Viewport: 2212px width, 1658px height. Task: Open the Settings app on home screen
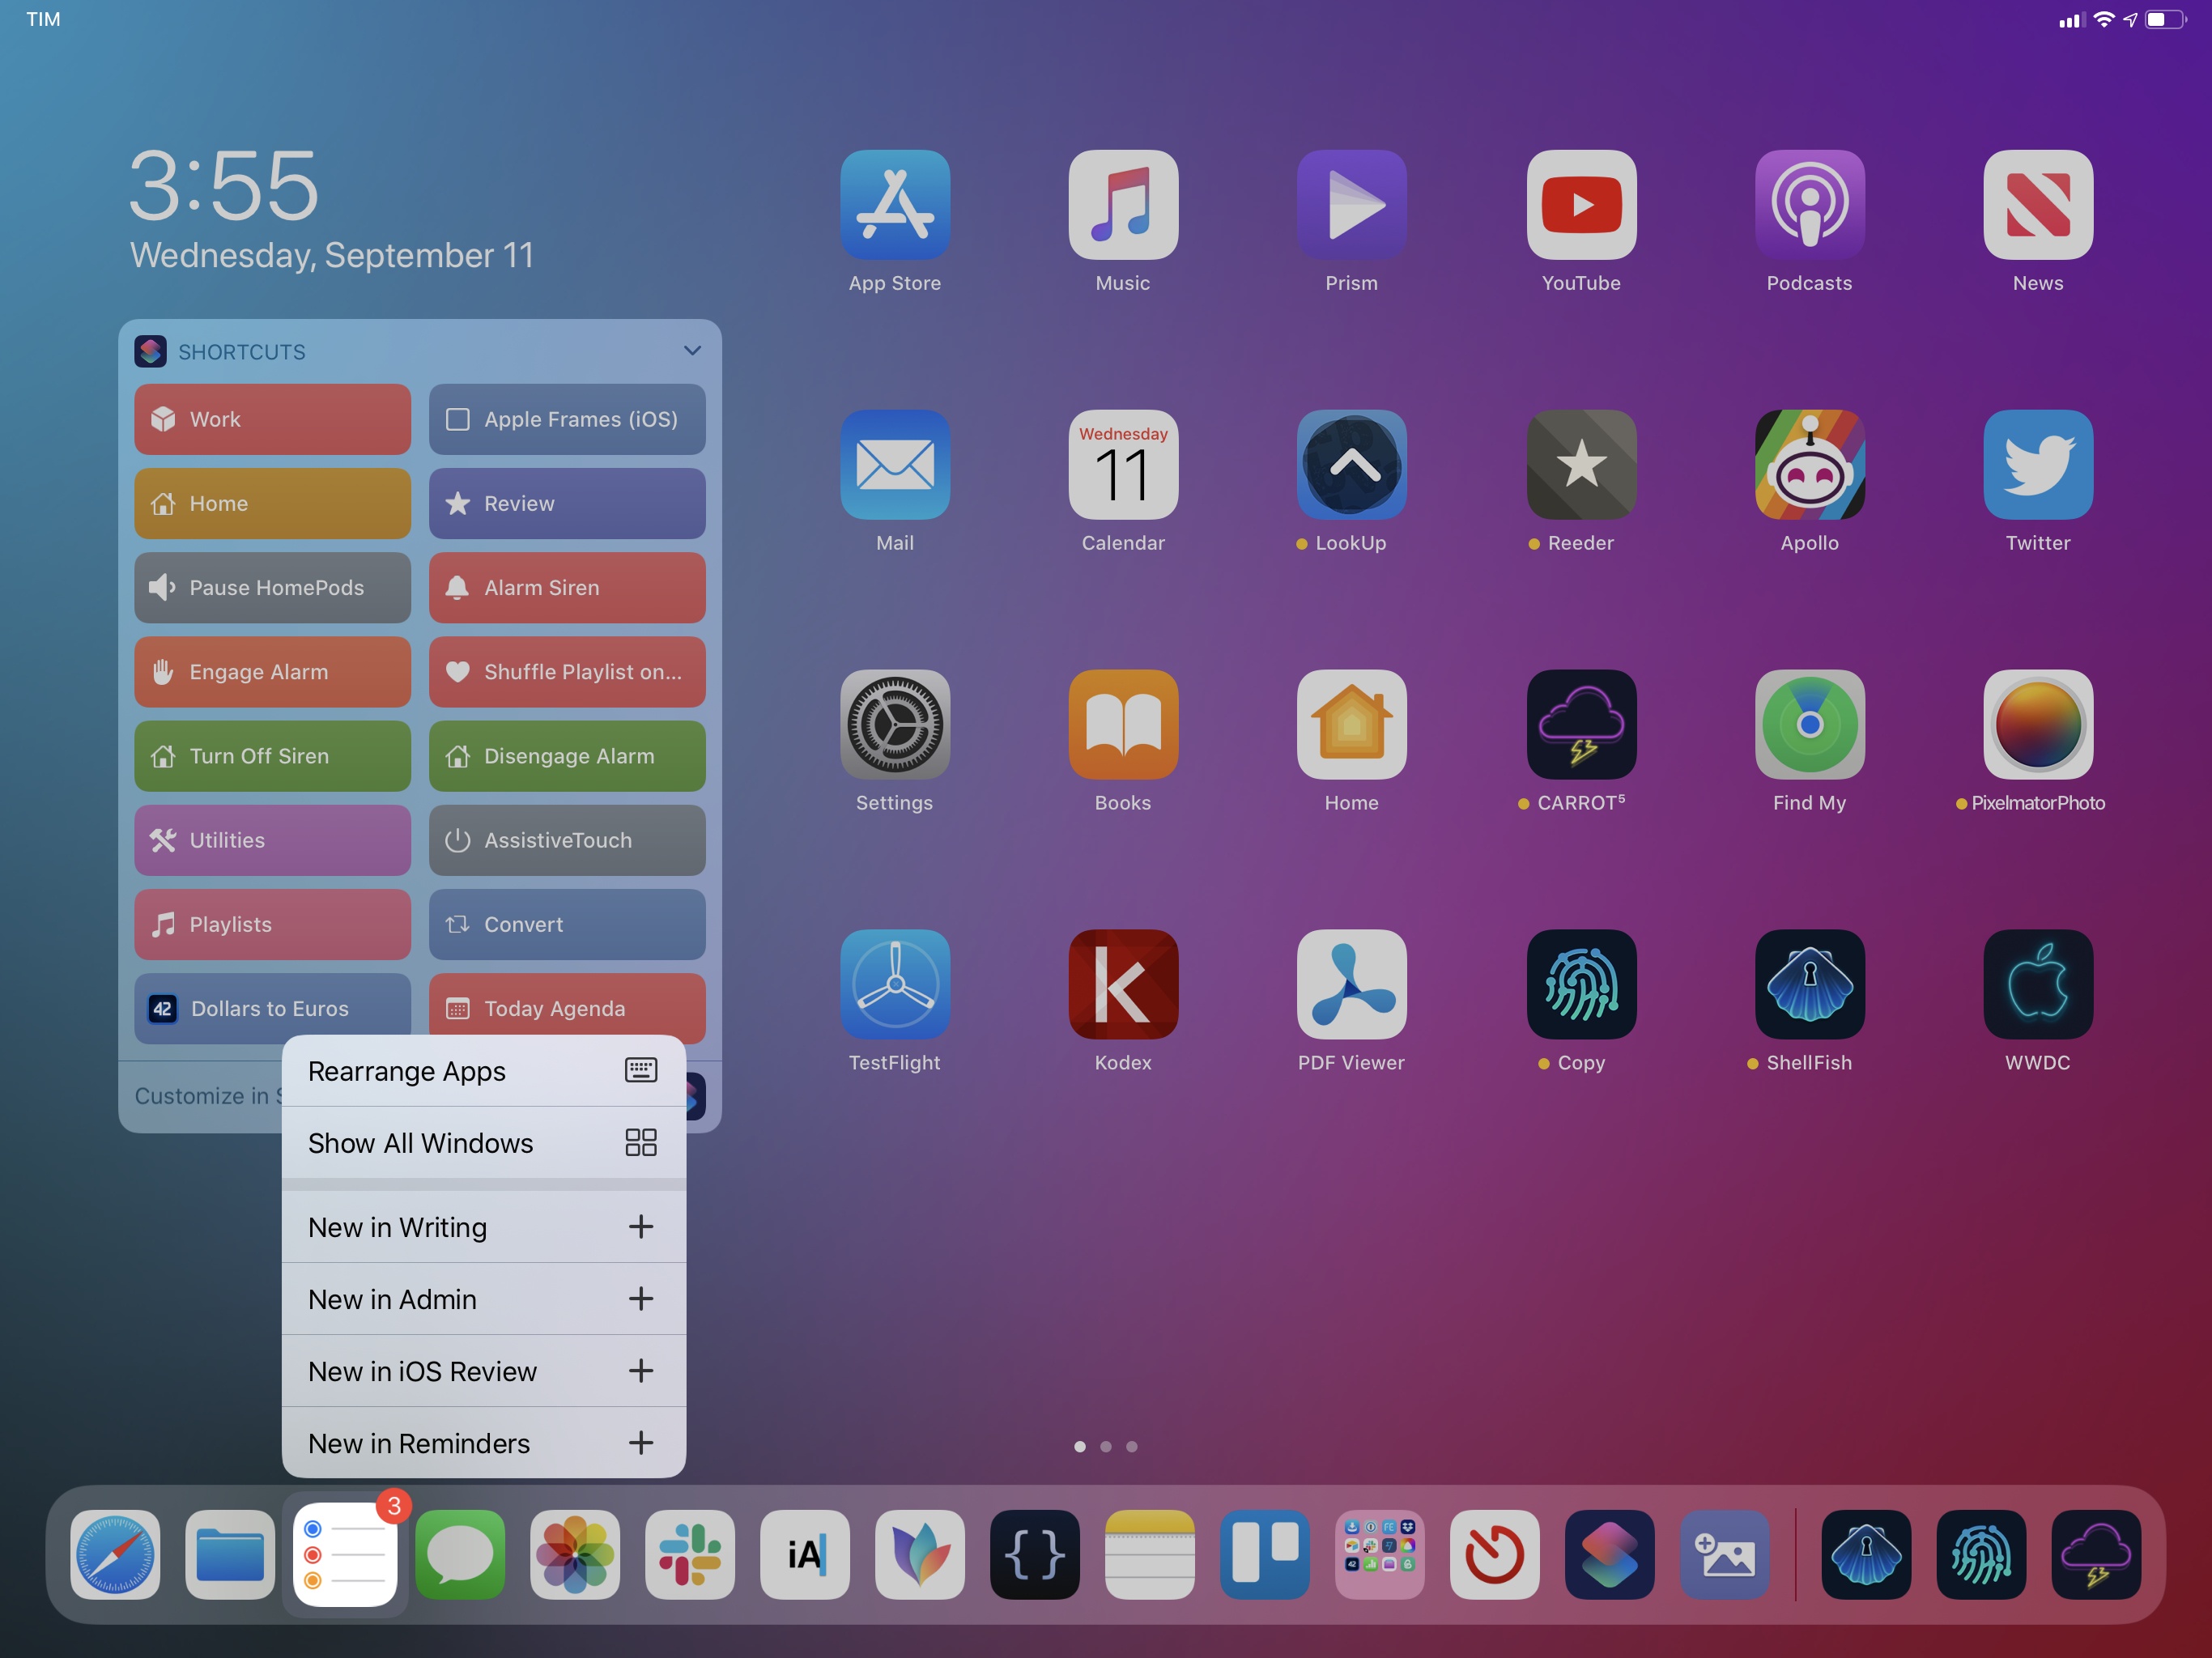point(895,725)
